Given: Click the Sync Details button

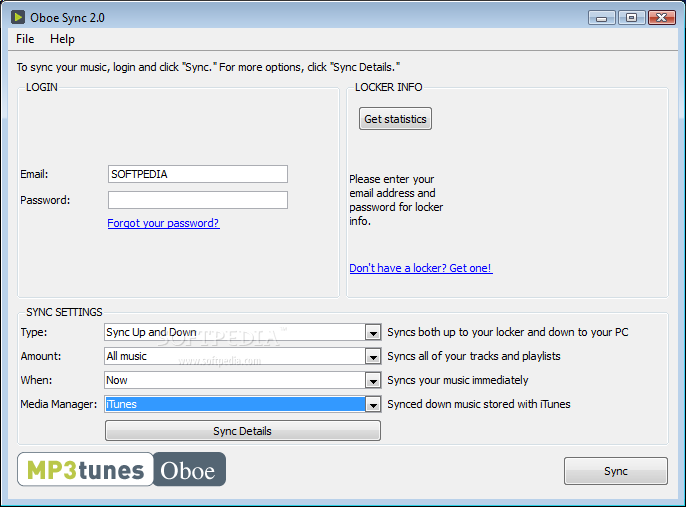Looking at the screenshot, I should [x=243, y=431].
